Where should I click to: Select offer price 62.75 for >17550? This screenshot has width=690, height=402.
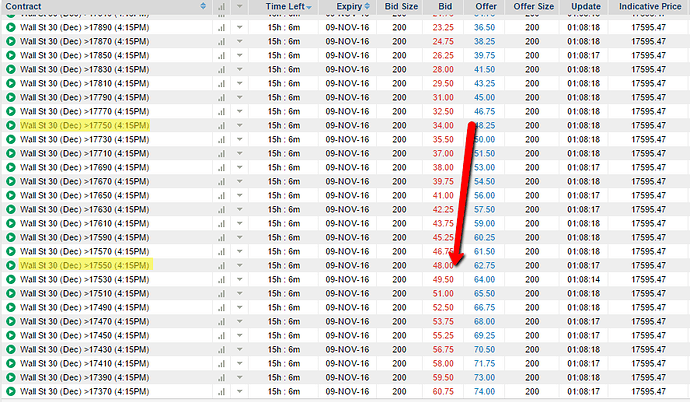(x=484, y=265)
